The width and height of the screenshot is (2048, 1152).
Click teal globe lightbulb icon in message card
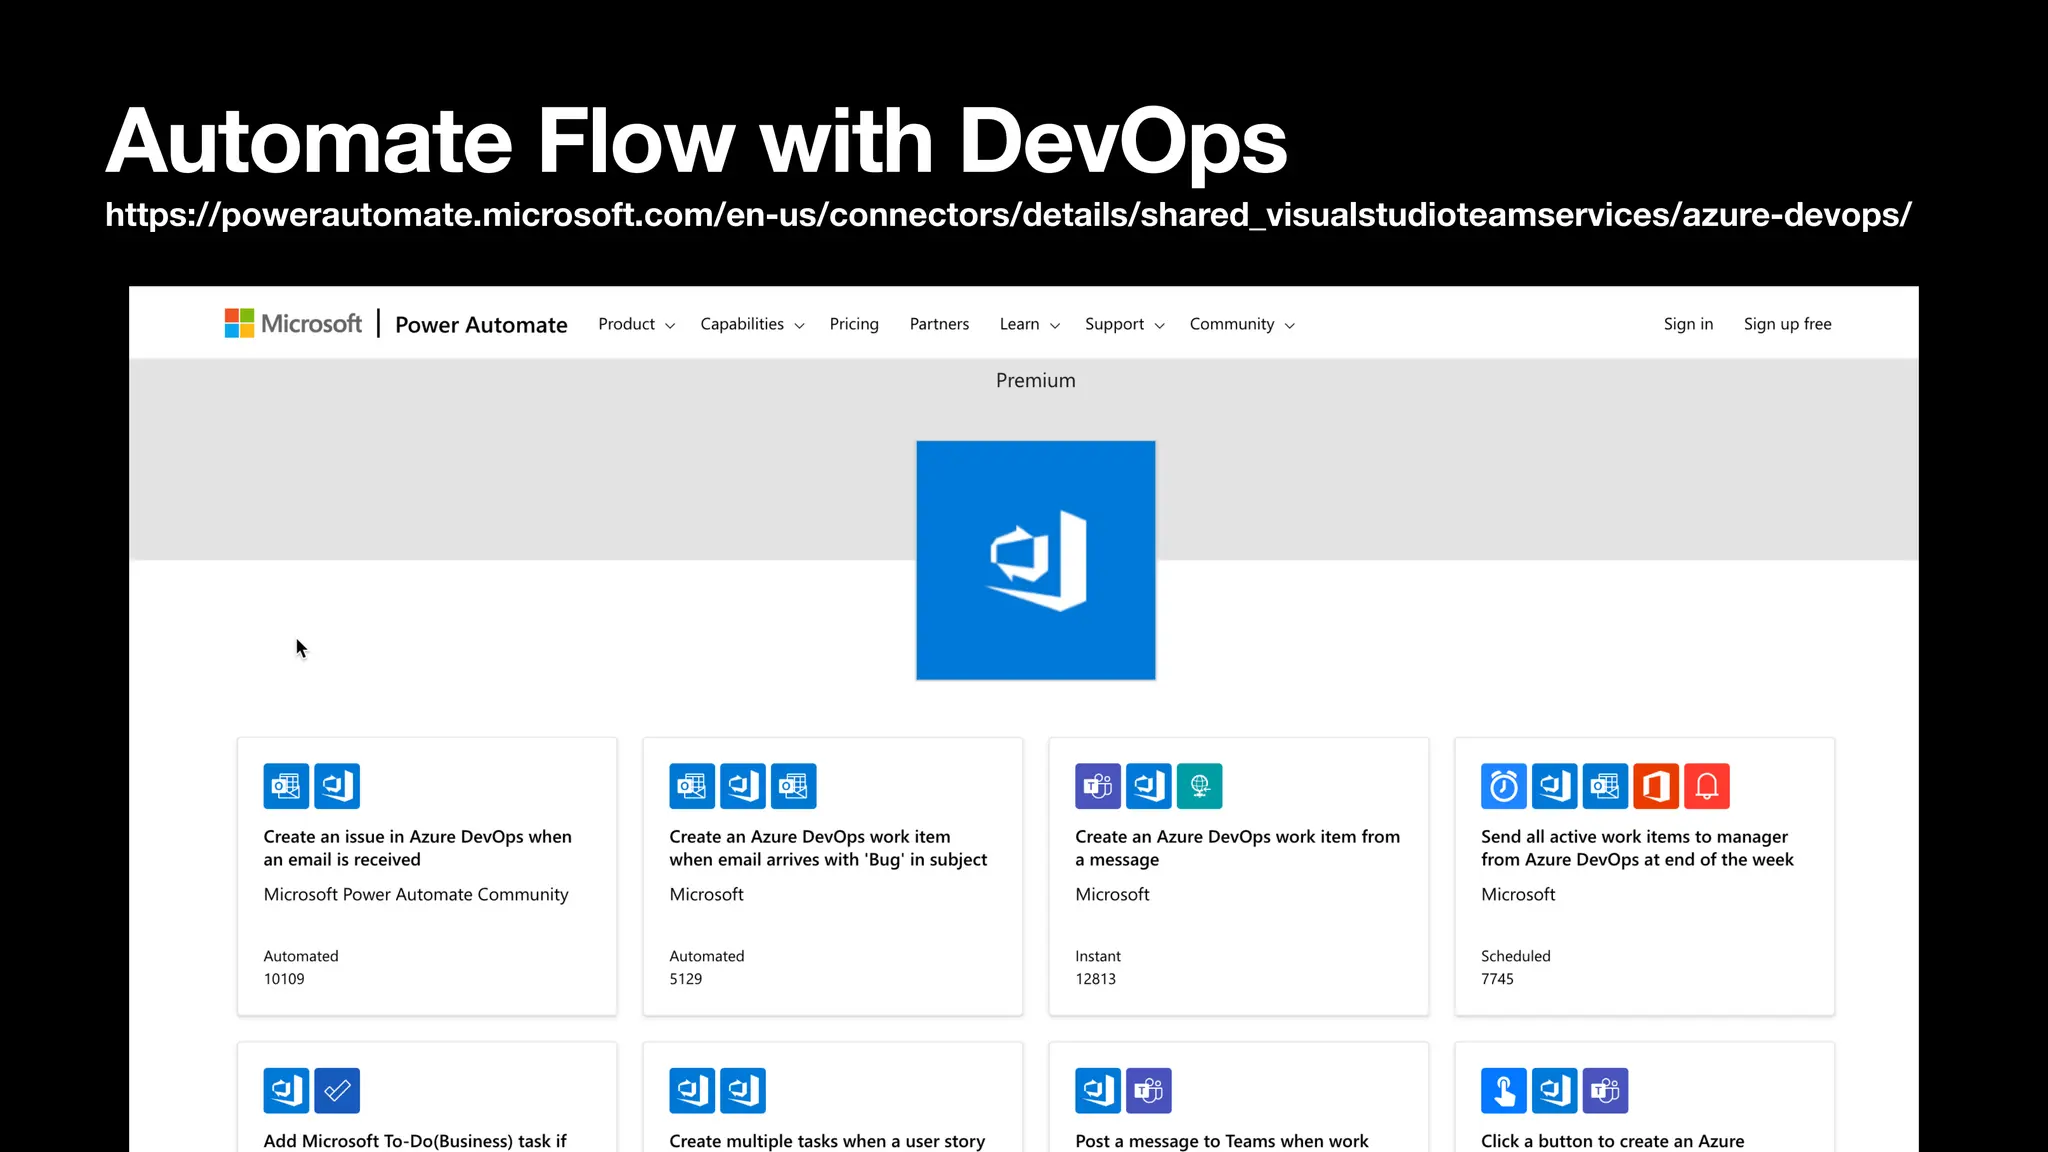(x=1200, y=786)
